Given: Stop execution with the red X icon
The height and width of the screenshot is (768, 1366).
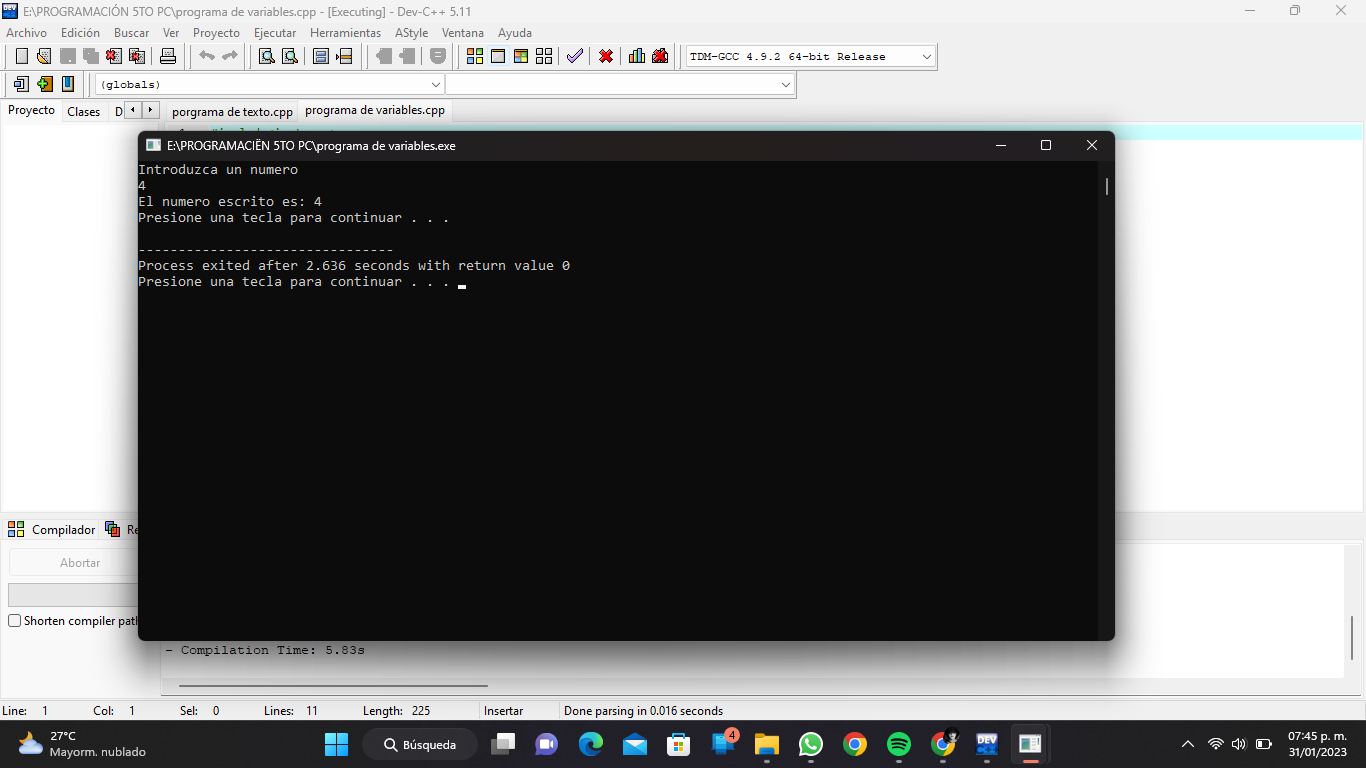Looking at the screenshot, I should pyautogui.click(x=606, y=56).
